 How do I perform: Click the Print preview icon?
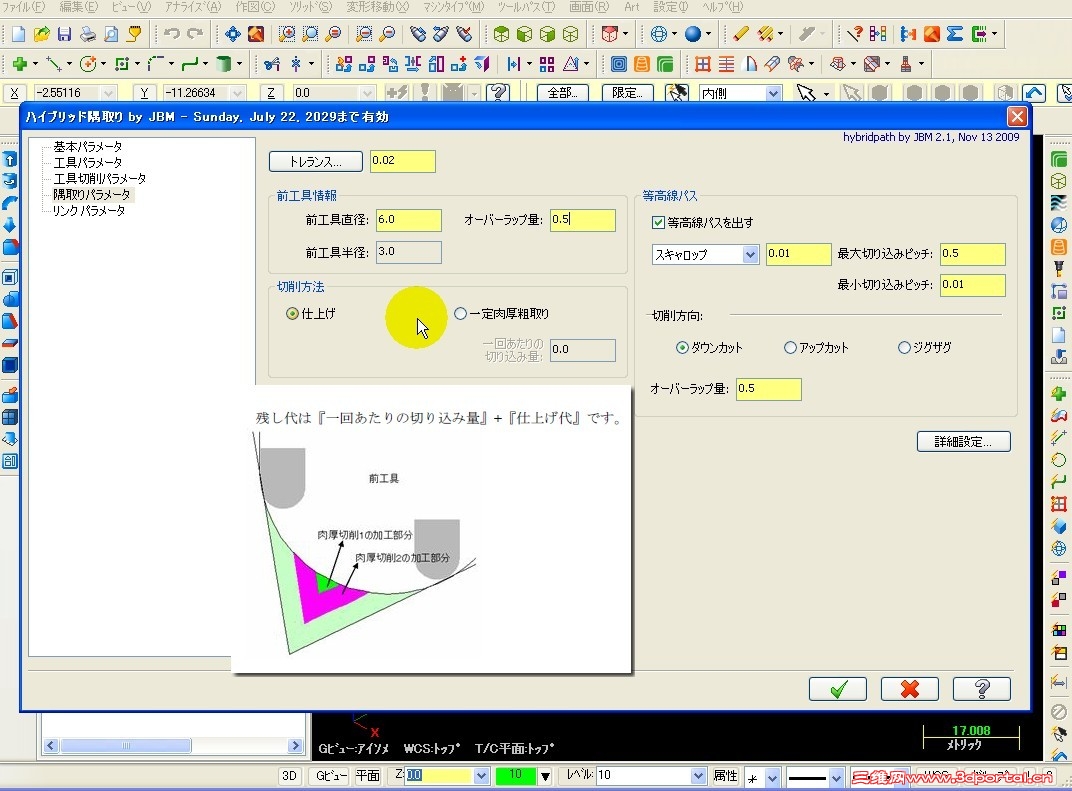coord(110,33)
